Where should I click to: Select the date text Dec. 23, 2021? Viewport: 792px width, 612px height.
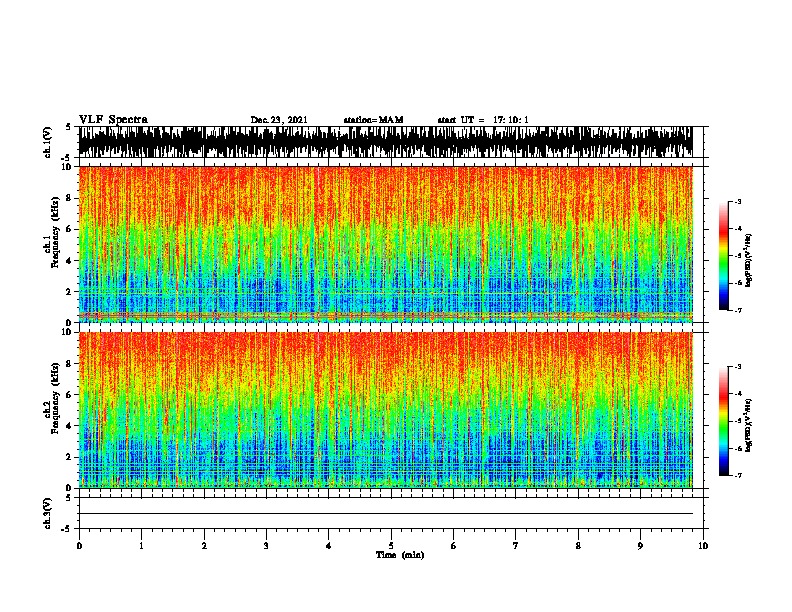pyautogui.click(x=279, y=120)
